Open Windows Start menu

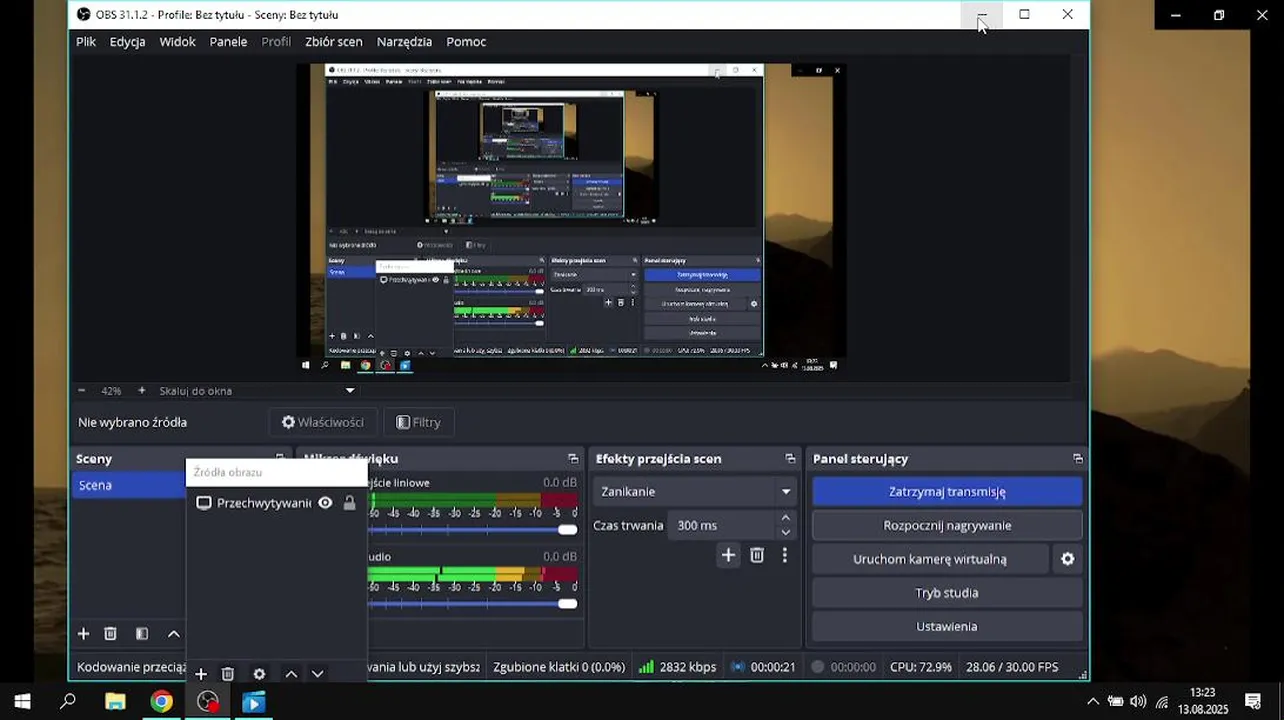pyautogui.click(x=22, y=702)
